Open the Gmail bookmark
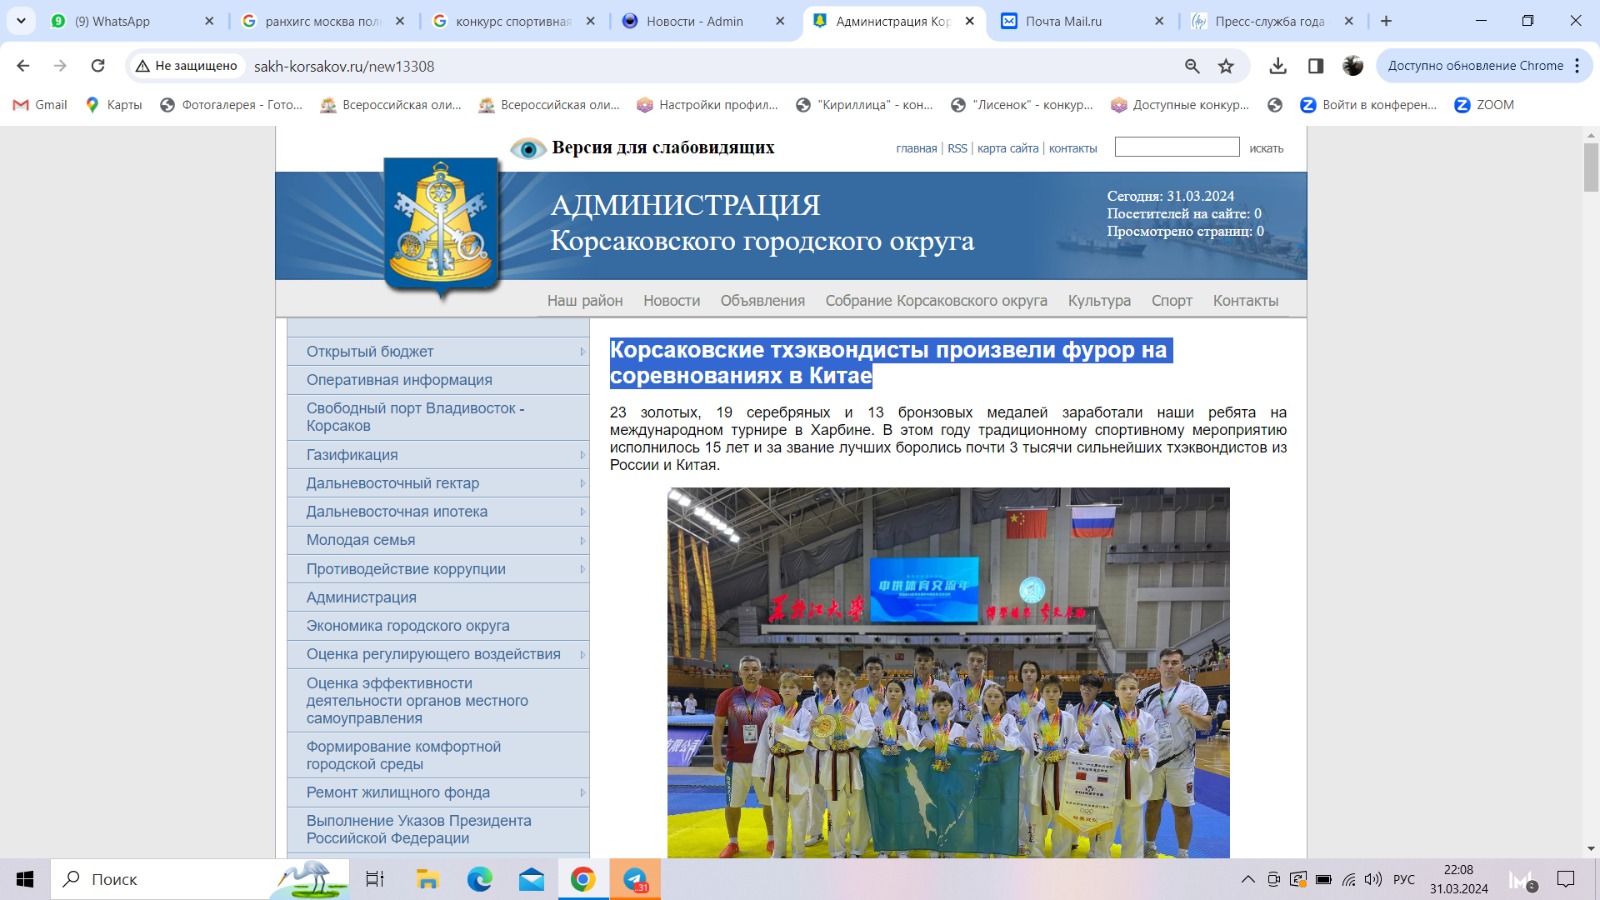 (40, 105)
